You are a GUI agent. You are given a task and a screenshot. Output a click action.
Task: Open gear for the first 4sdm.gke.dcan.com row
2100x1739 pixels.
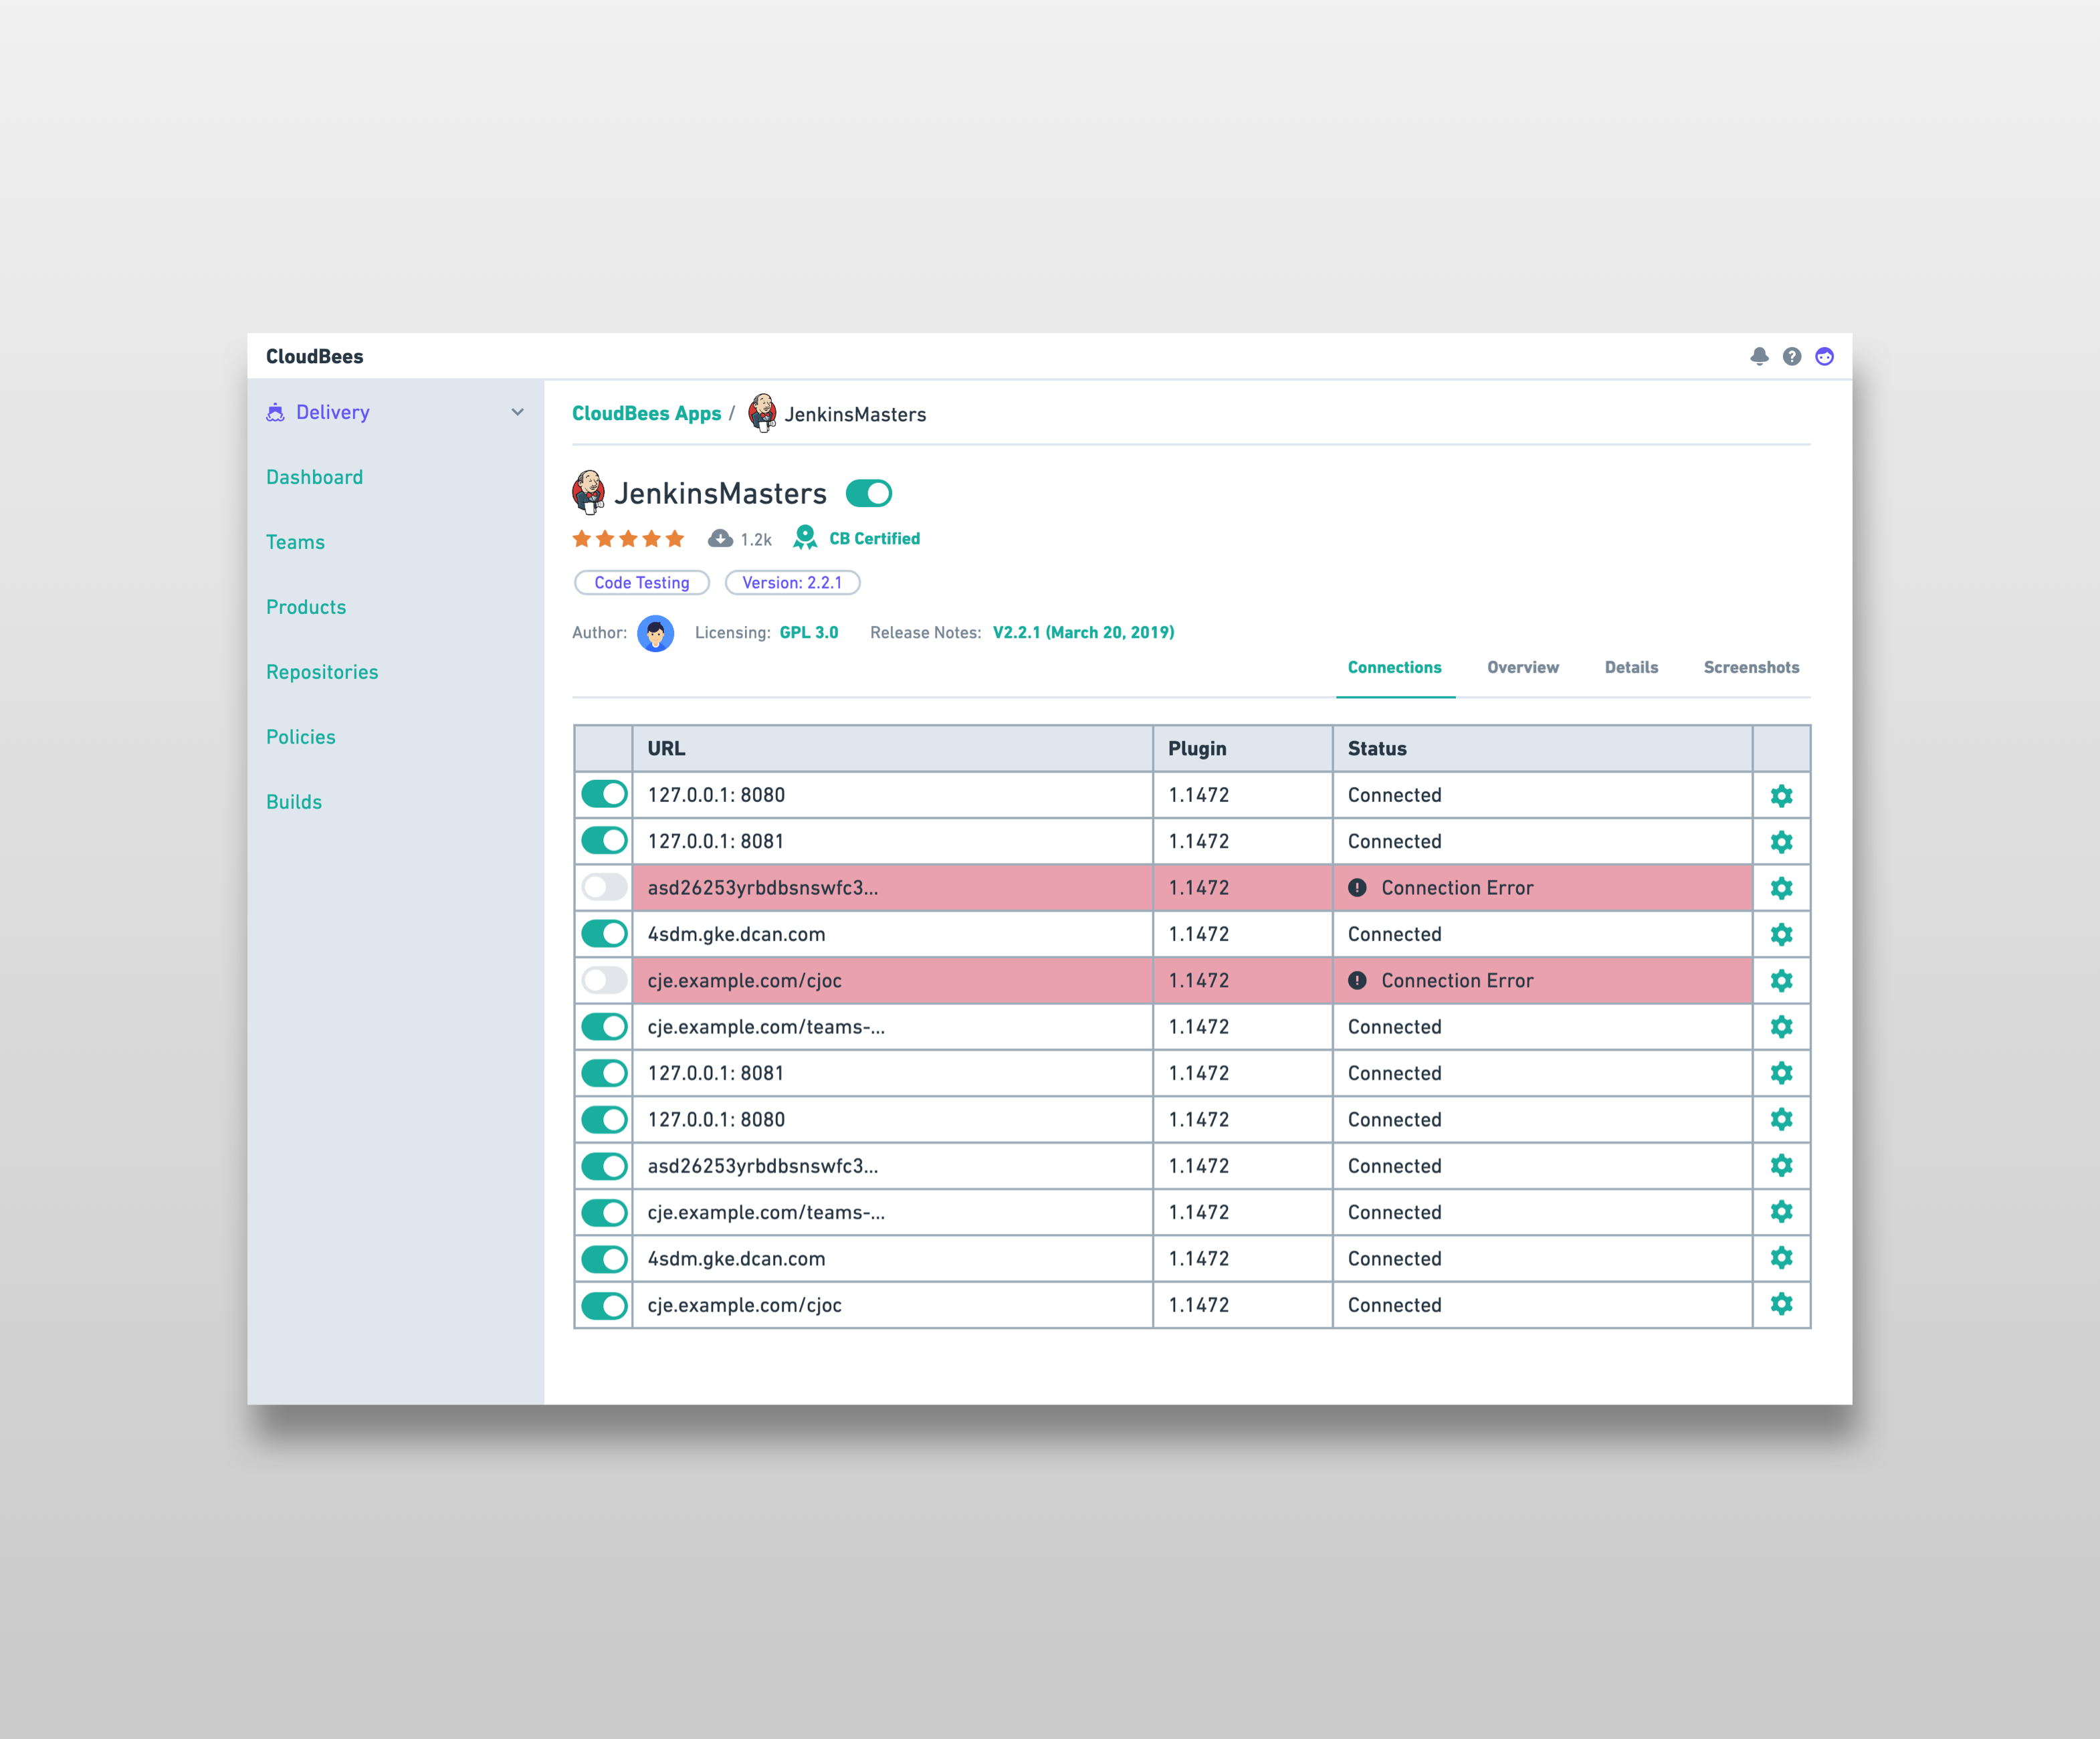[x=1781, y=934]
